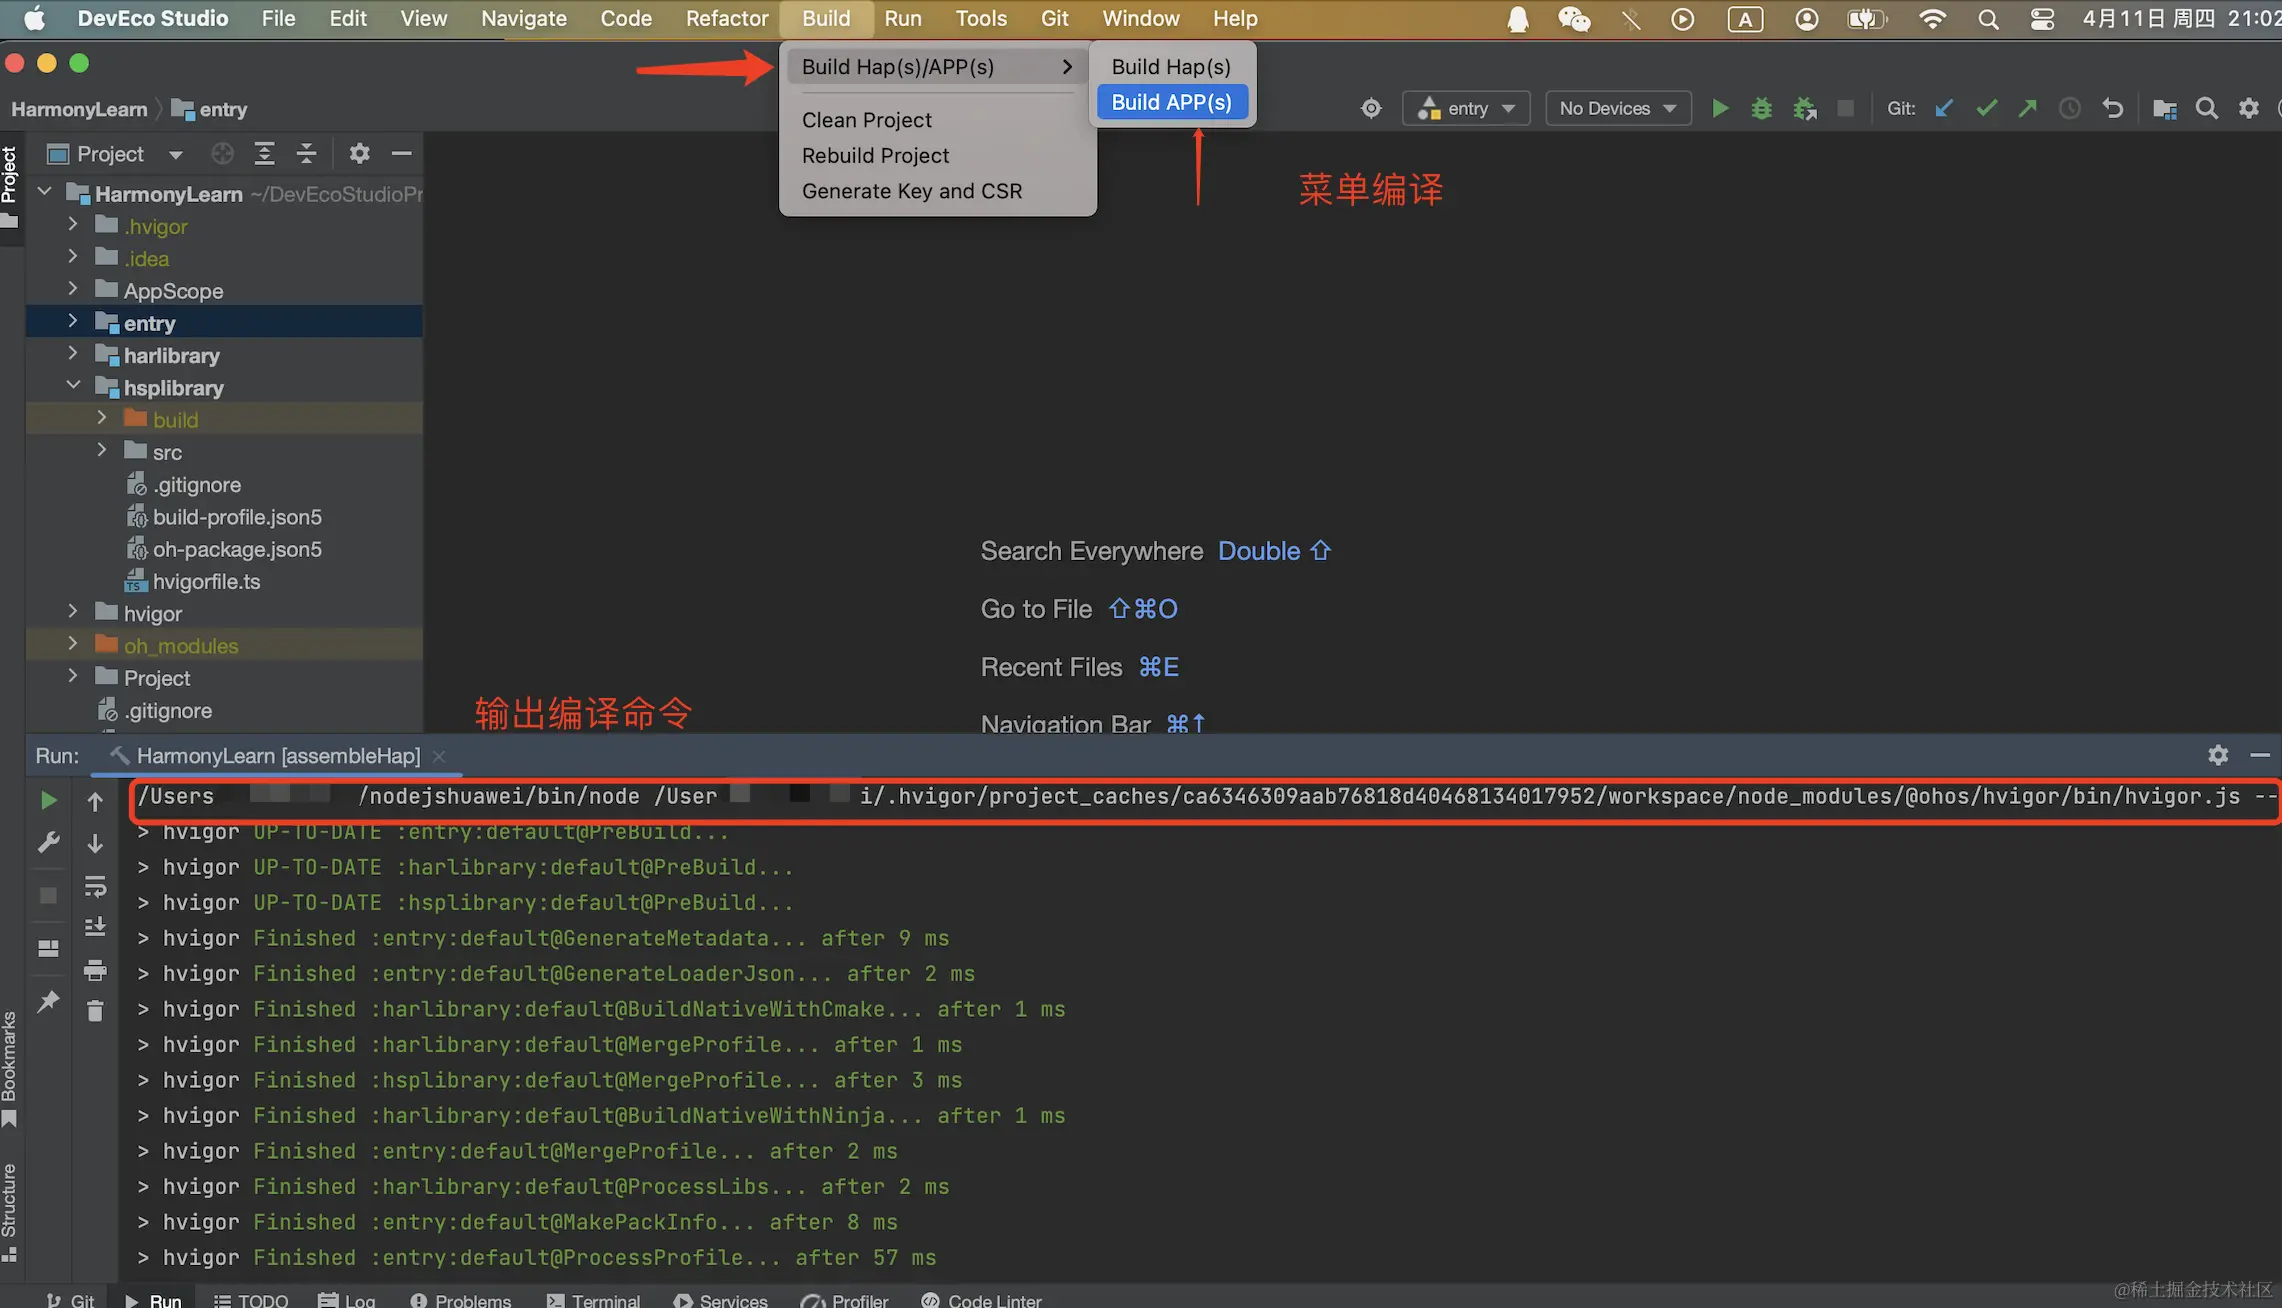The image size is (2282, 1308).
Task: Expand the build folder under hsplibrary
Action: click(x=101, y=418)
